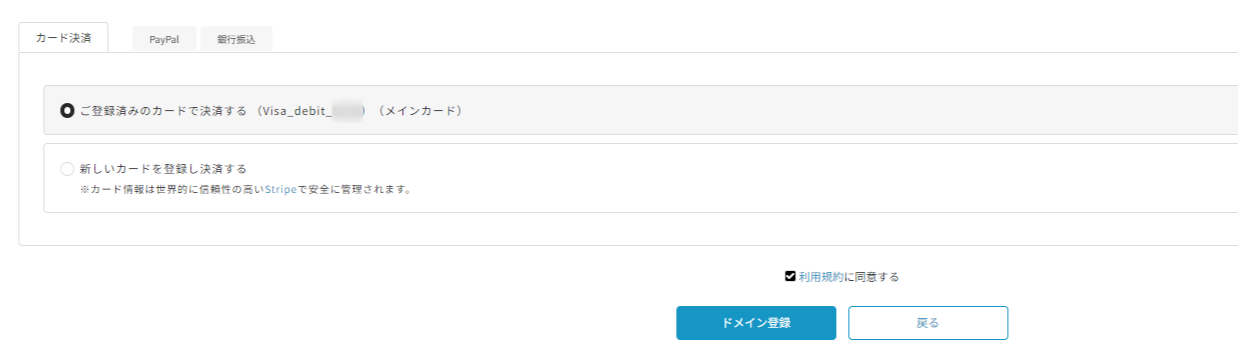Select the registered card radio button
The width and height of the screenshot is (1238, 360).
67,111
